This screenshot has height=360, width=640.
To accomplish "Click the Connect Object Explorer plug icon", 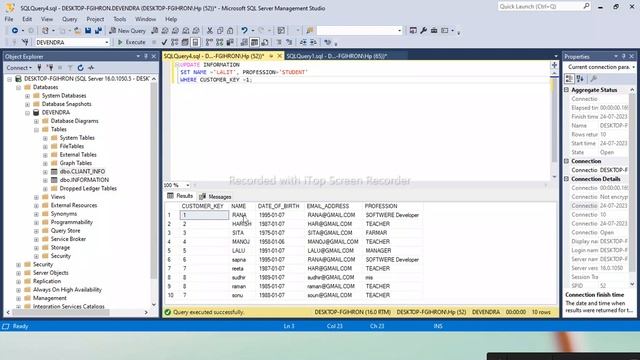I will pos(39,68).
